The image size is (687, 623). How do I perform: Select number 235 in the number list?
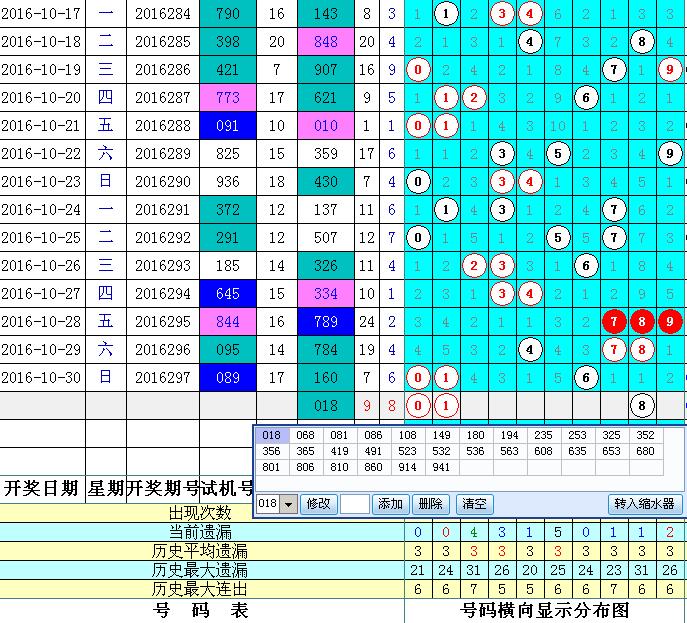(x=543, y=435)
